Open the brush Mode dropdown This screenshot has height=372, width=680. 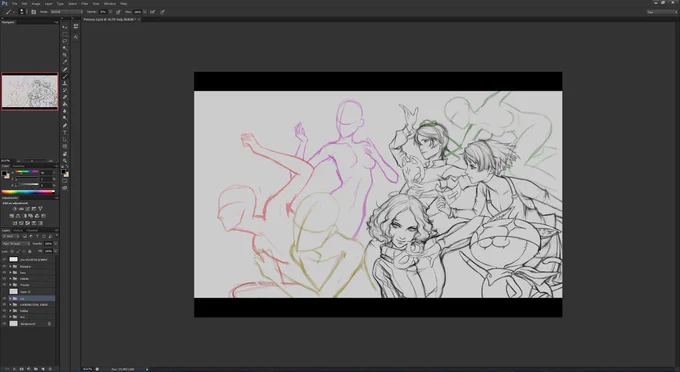(x=66, y=12)
